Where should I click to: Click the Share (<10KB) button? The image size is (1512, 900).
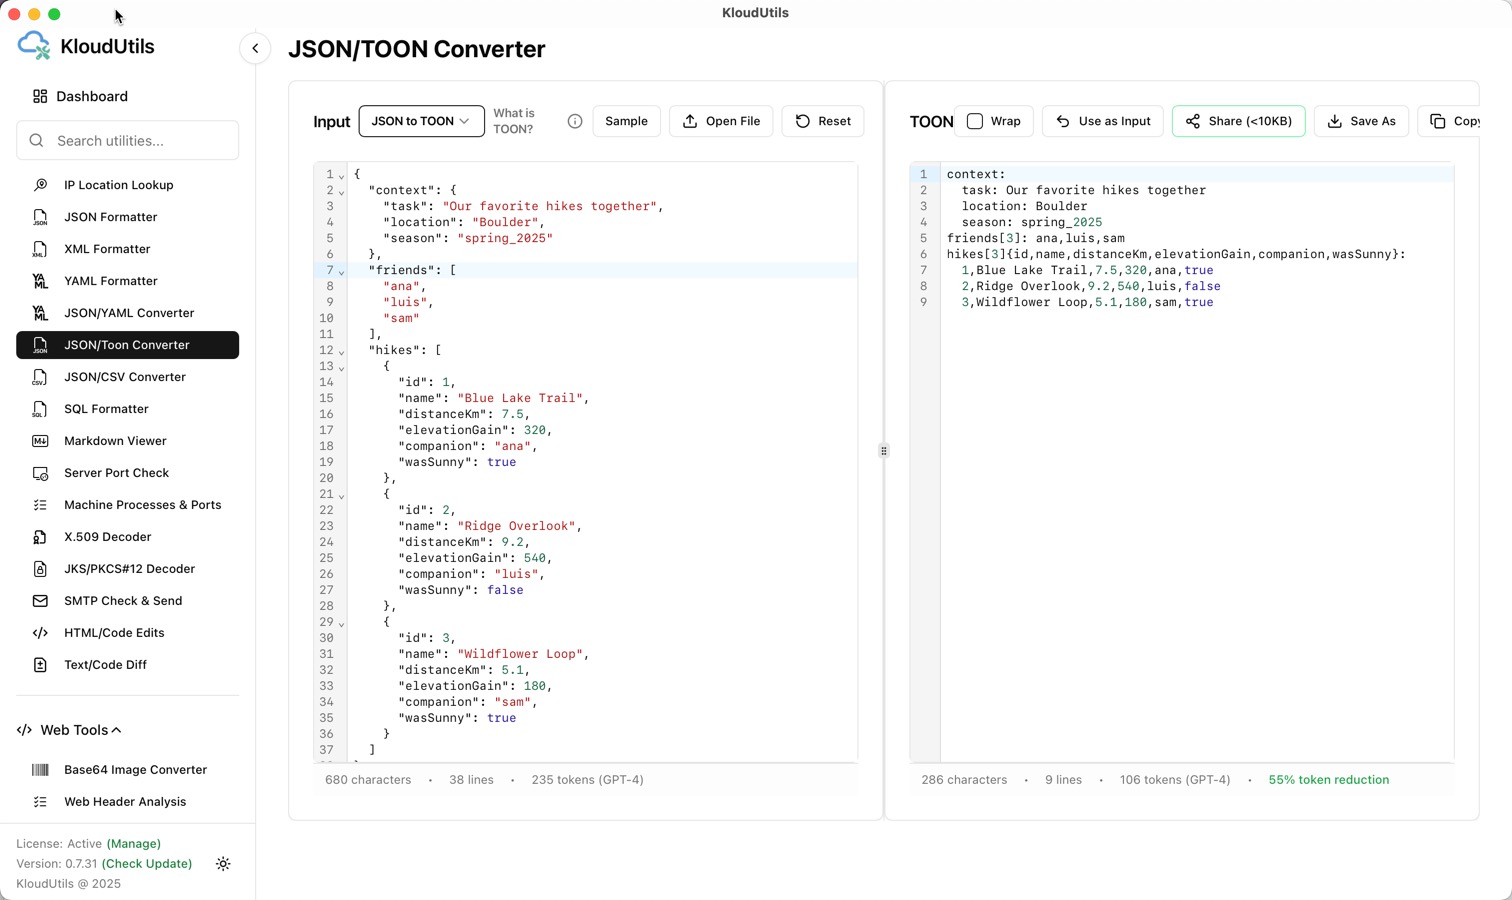(1238, 121)
